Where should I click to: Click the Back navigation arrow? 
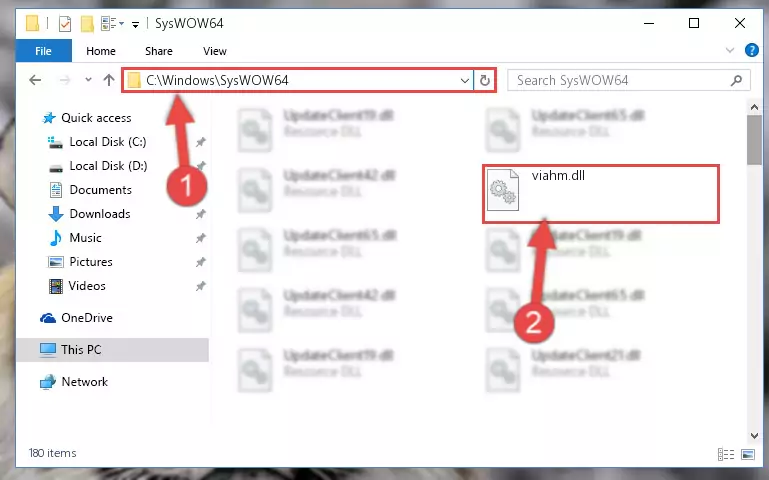pyautogui.click(x=35, y=80)
